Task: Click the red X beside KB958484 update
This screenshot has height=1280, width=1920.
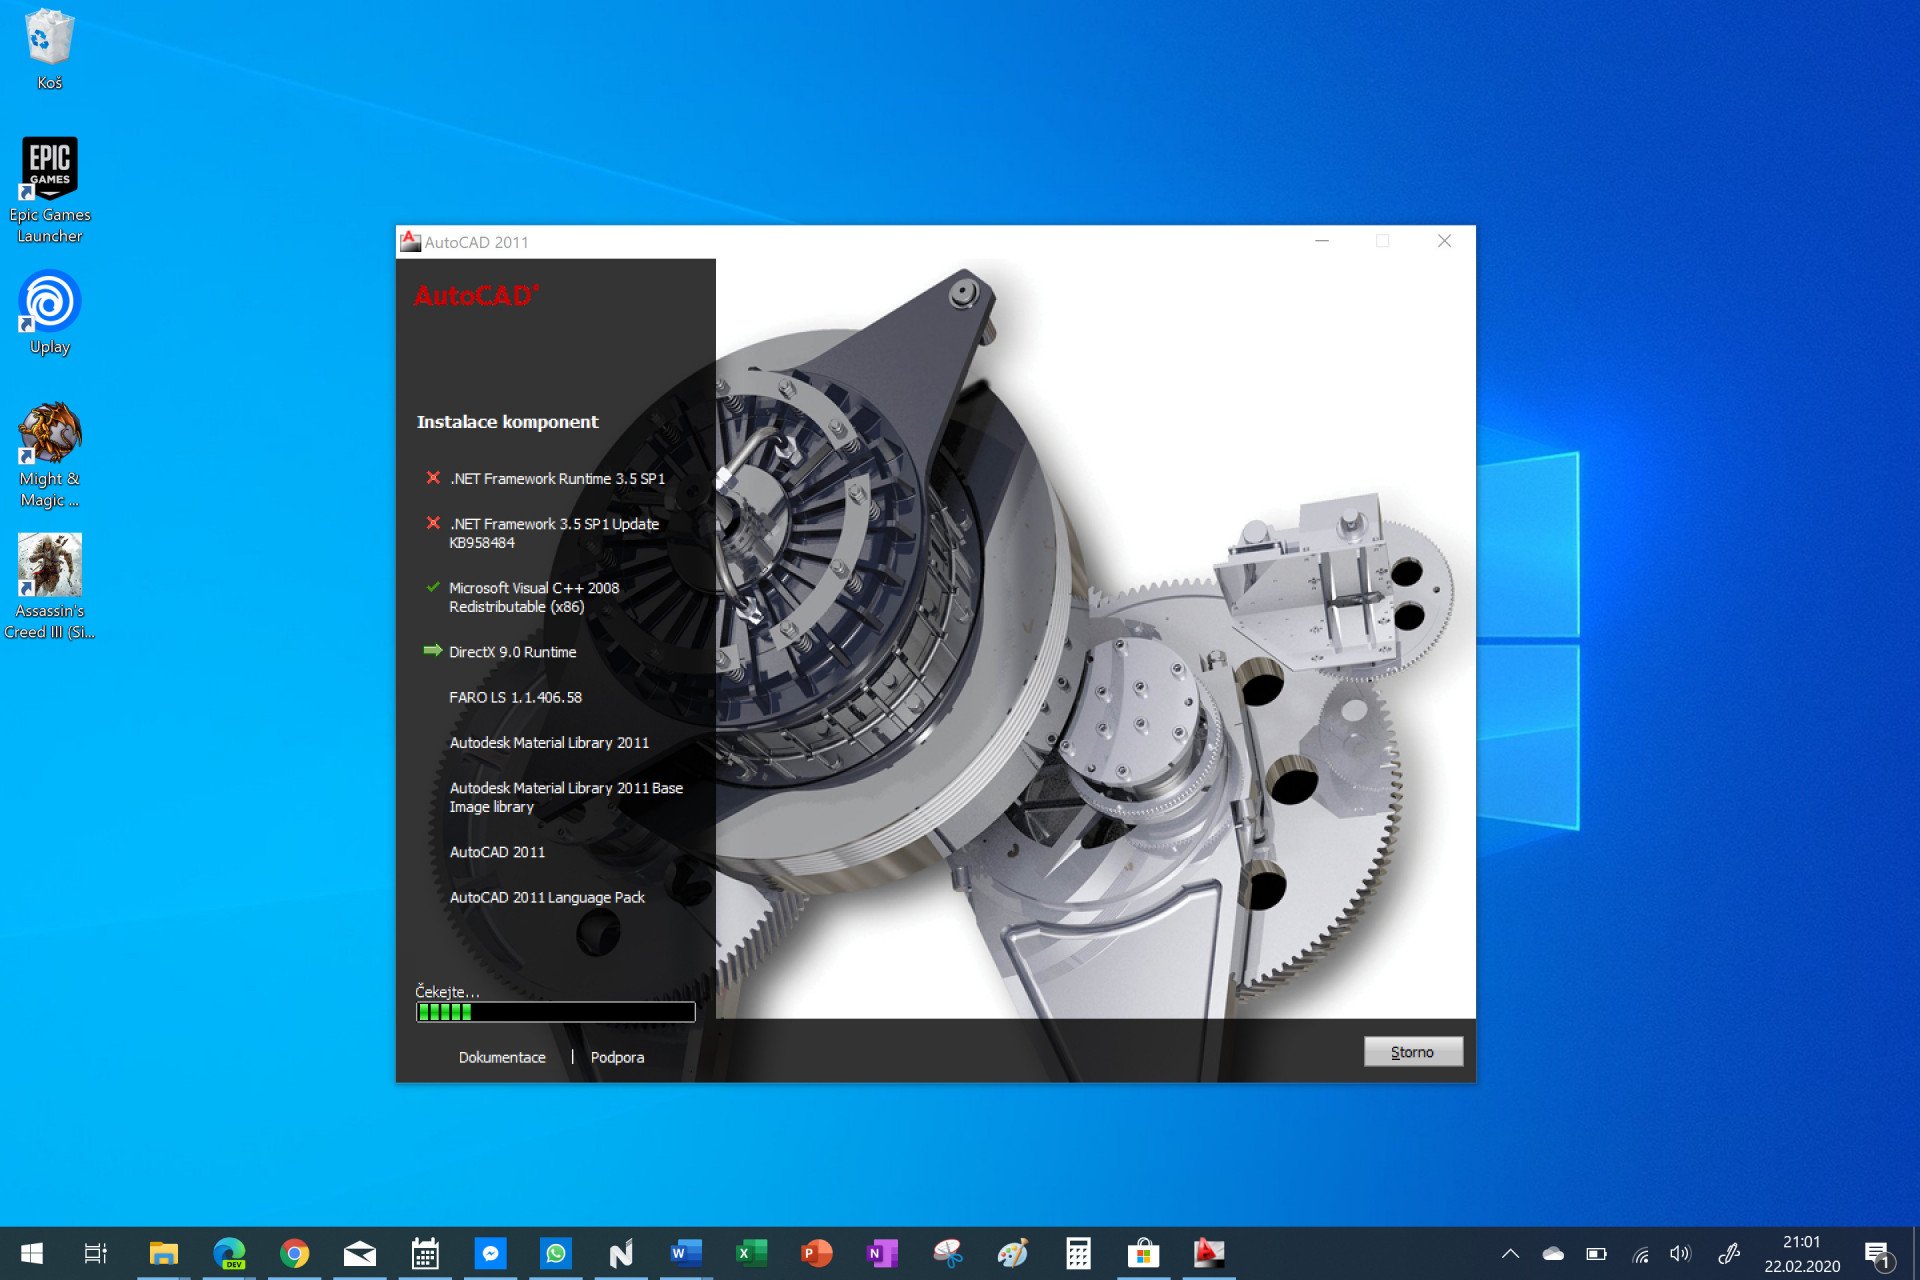Action: tap(433, 523)
